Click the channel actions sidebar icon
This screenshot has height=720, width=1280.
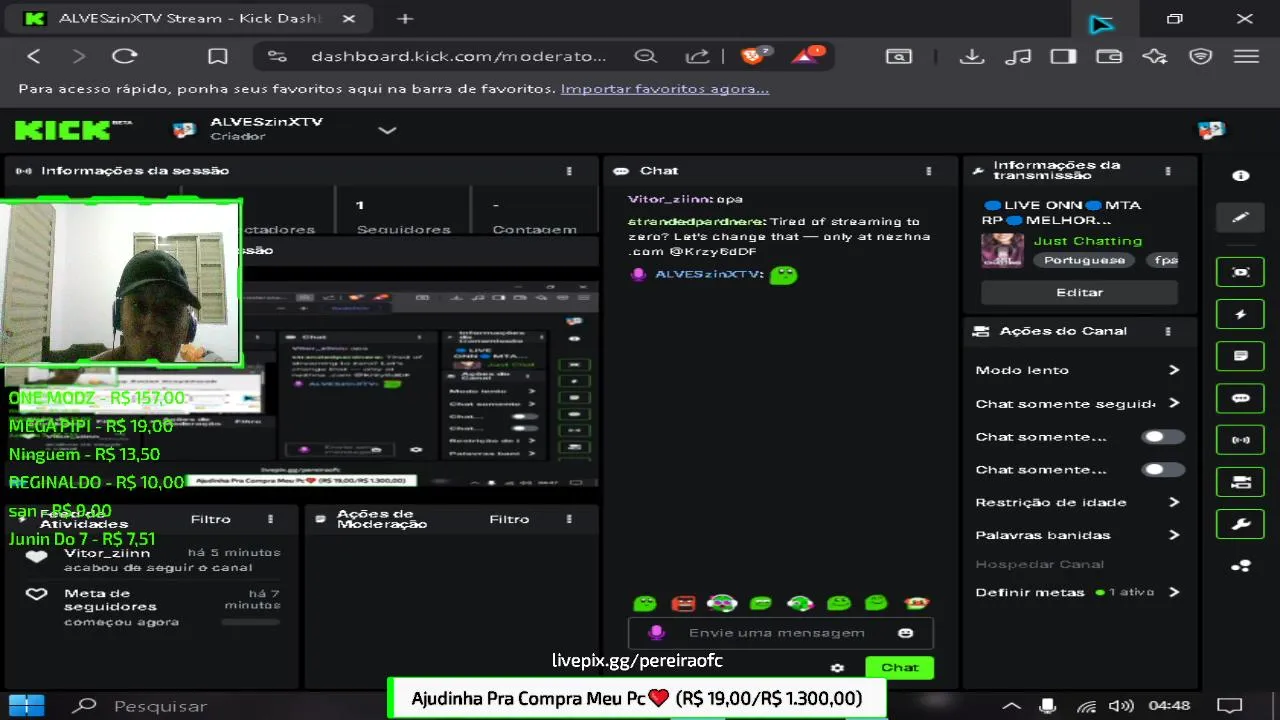[x=1241, y=482]
